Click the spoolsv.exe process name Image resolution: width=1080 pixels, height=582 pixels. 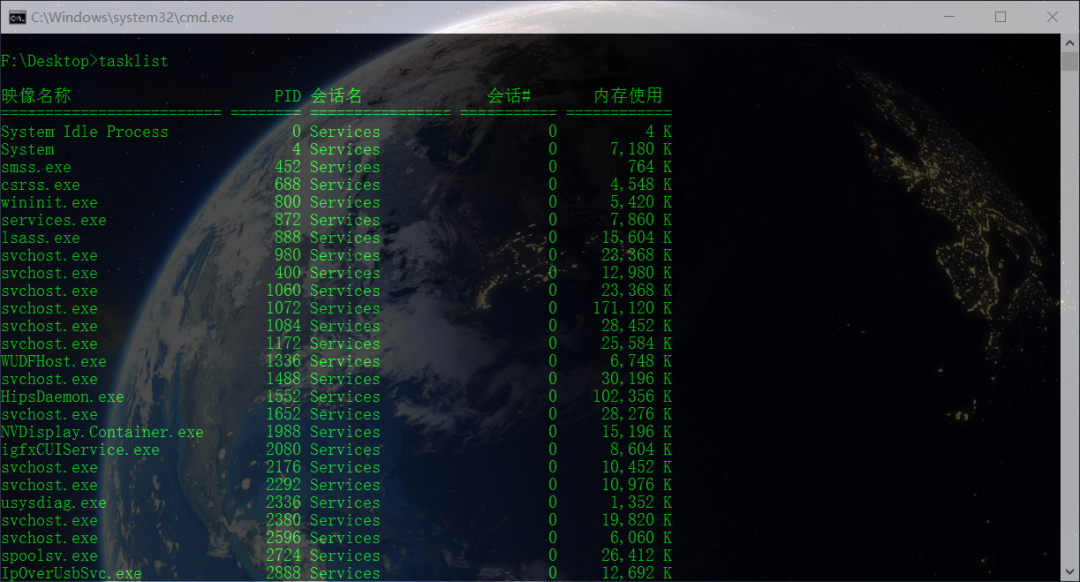pos(50,556)
